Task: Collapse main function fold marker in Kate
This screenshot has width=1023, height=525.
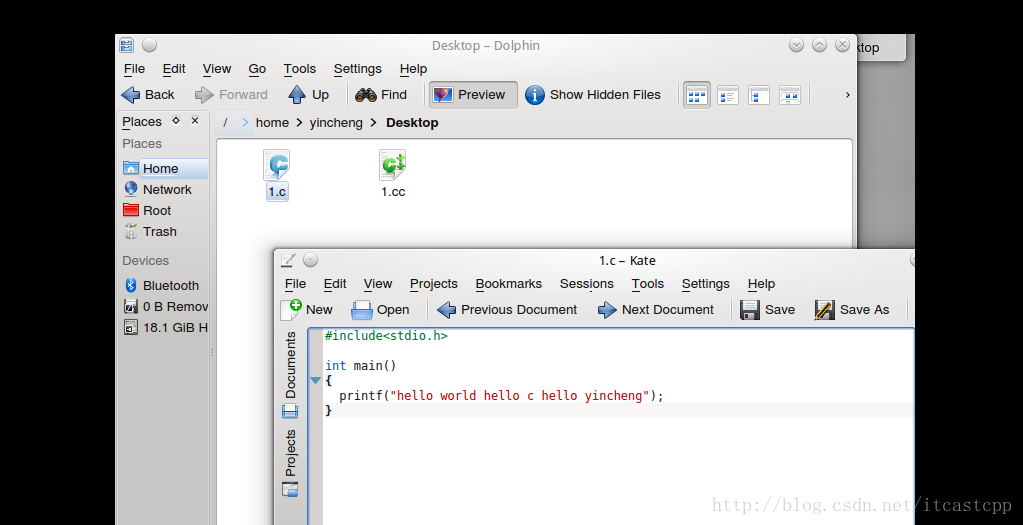Action: pos(315,380)
